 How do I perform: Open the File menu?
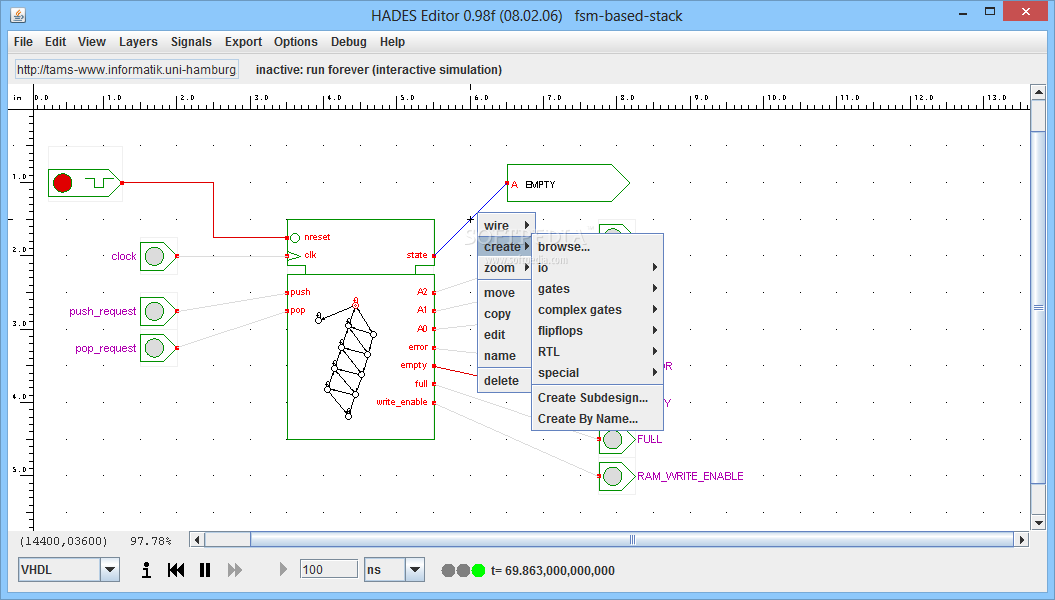[24, 42]
